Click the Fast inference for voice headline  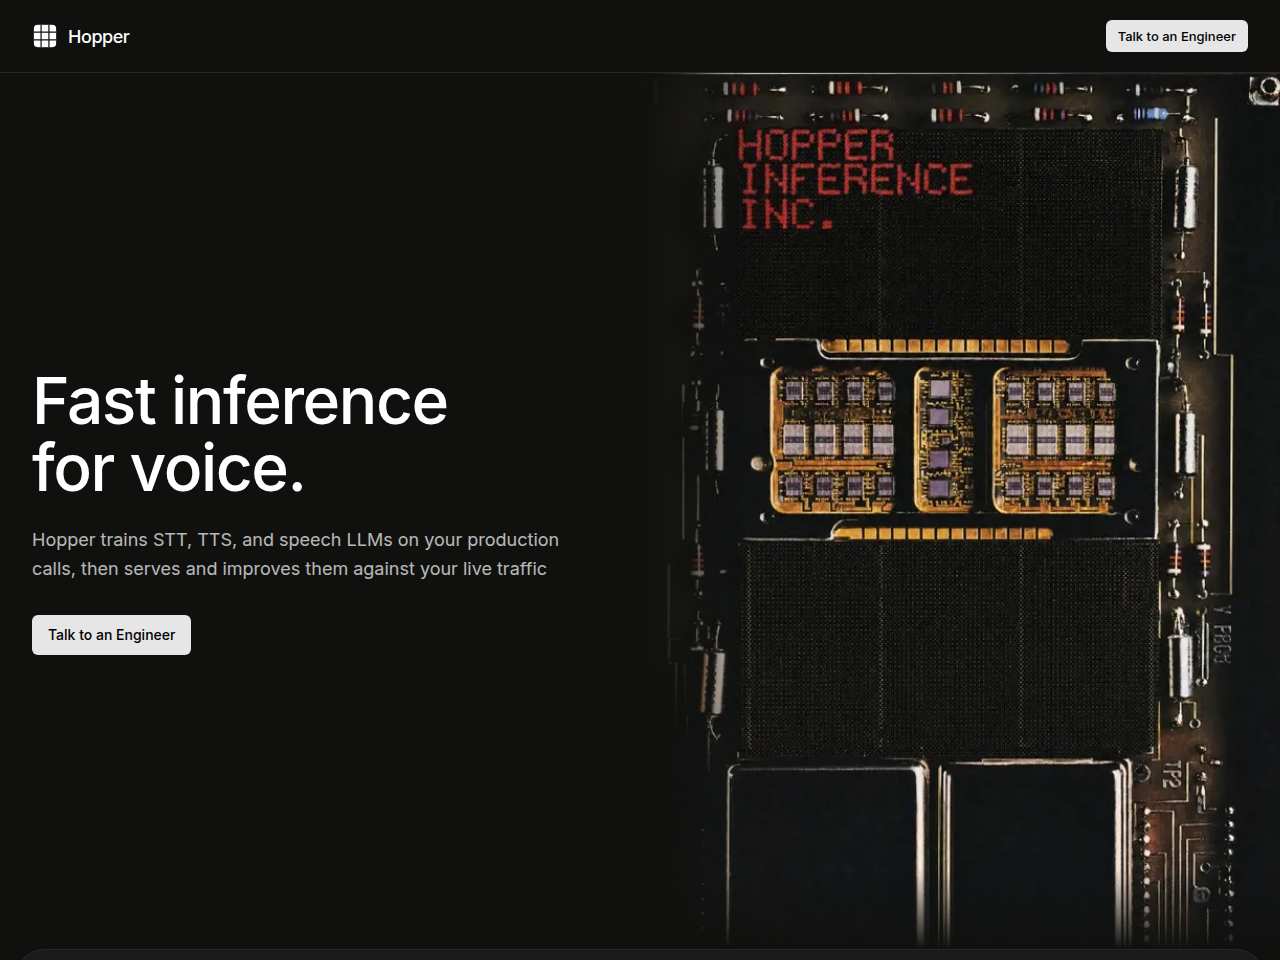click(240, 434)
